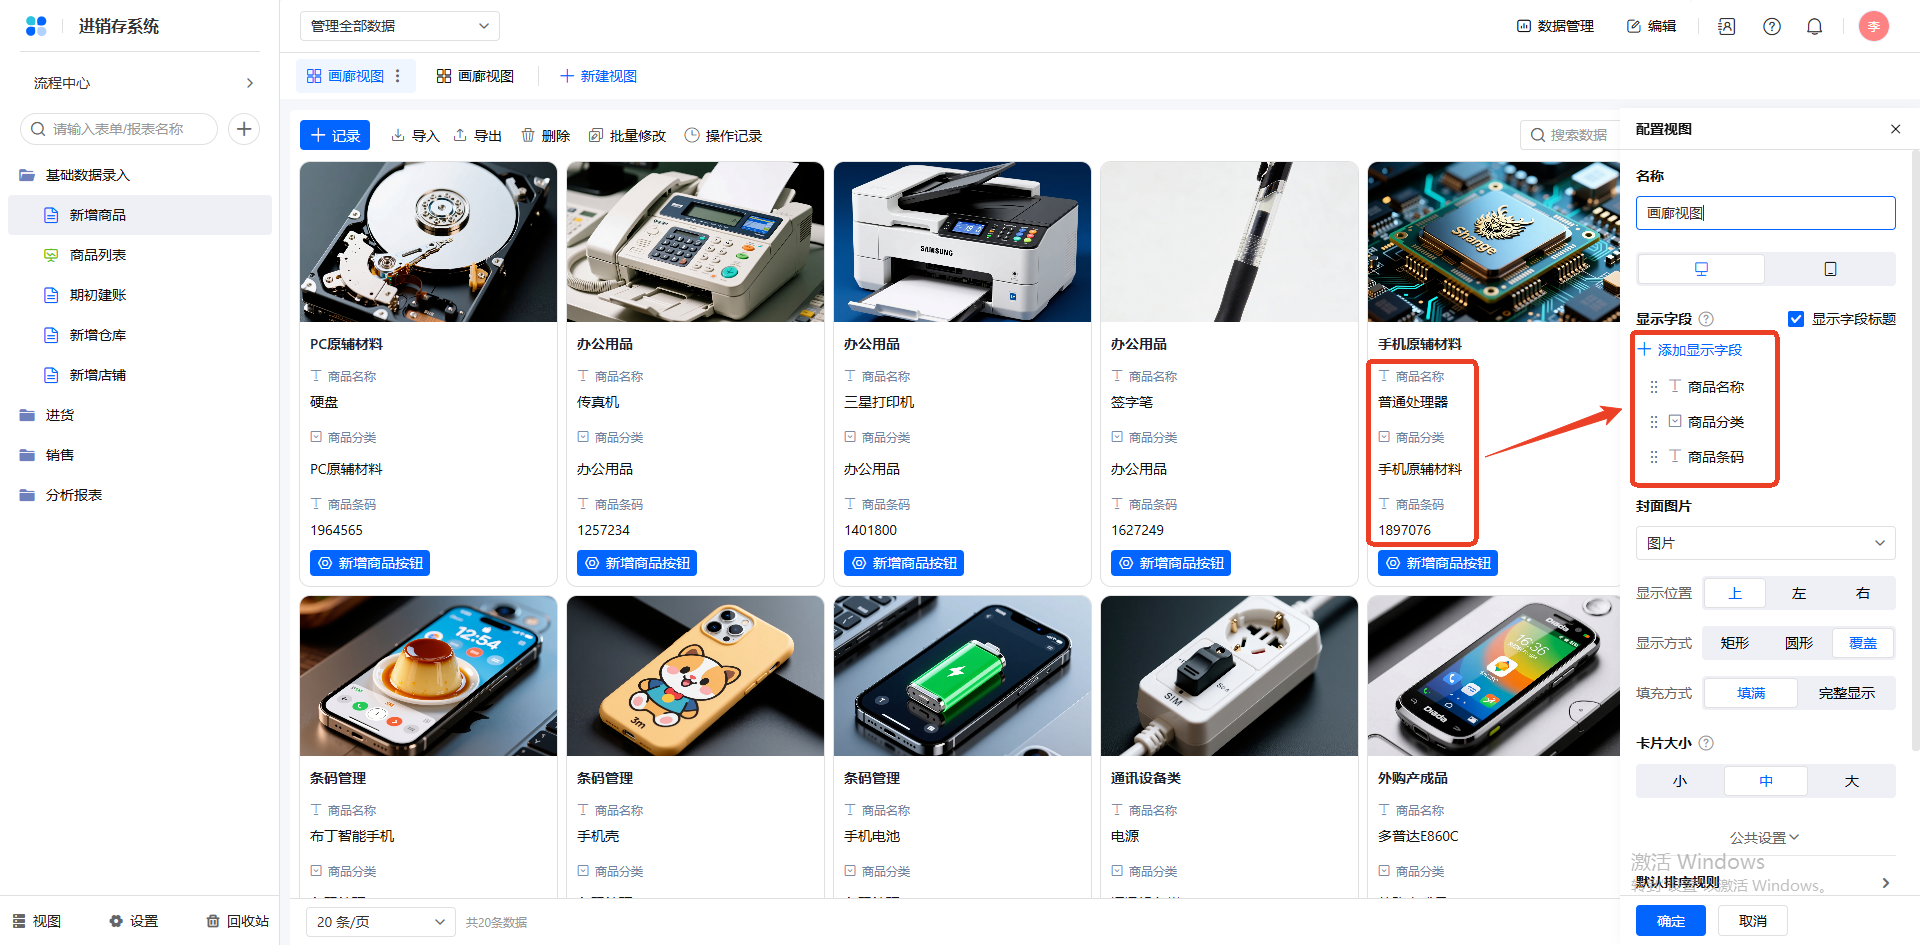
Task: Open the 20 条/页 page size dropdown
Action: [379, 922]
